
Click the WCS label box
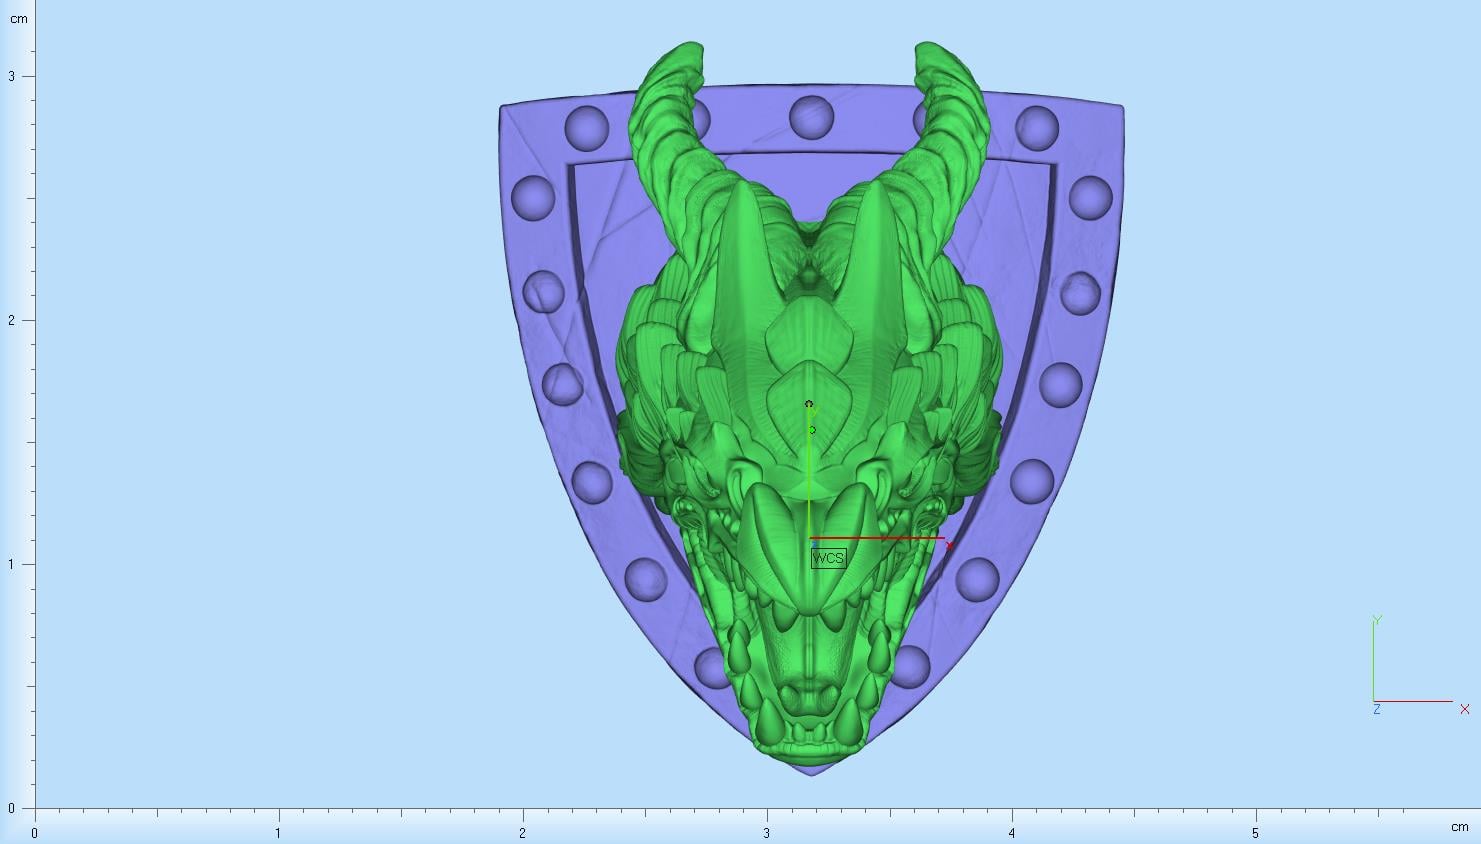click(x=828, y=558)
